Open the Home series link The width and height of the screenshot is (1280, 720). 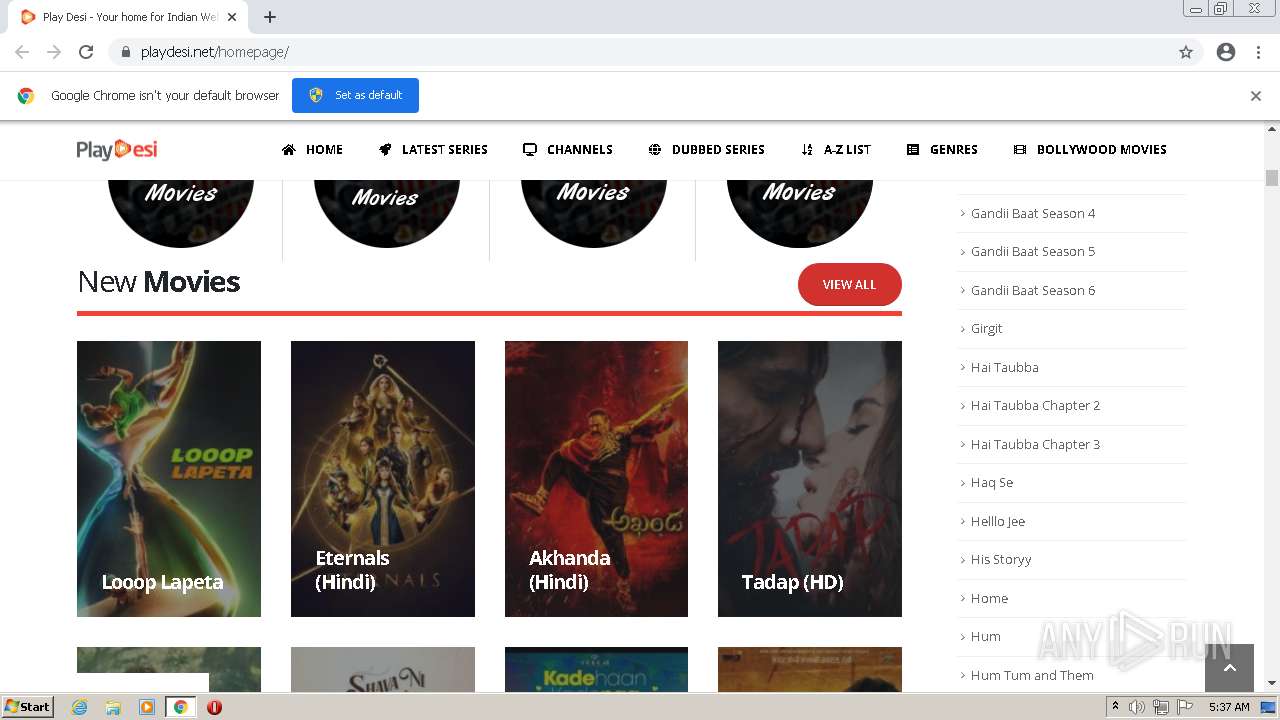point(989,598)
